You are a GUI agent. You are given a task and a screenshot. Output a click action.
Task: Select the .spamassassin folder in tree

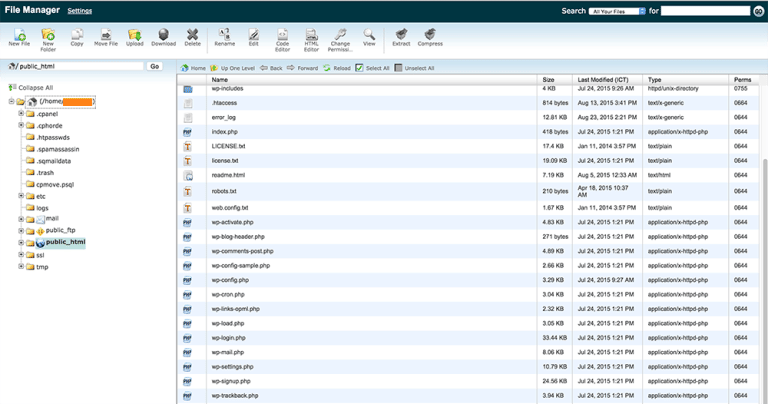57,149
